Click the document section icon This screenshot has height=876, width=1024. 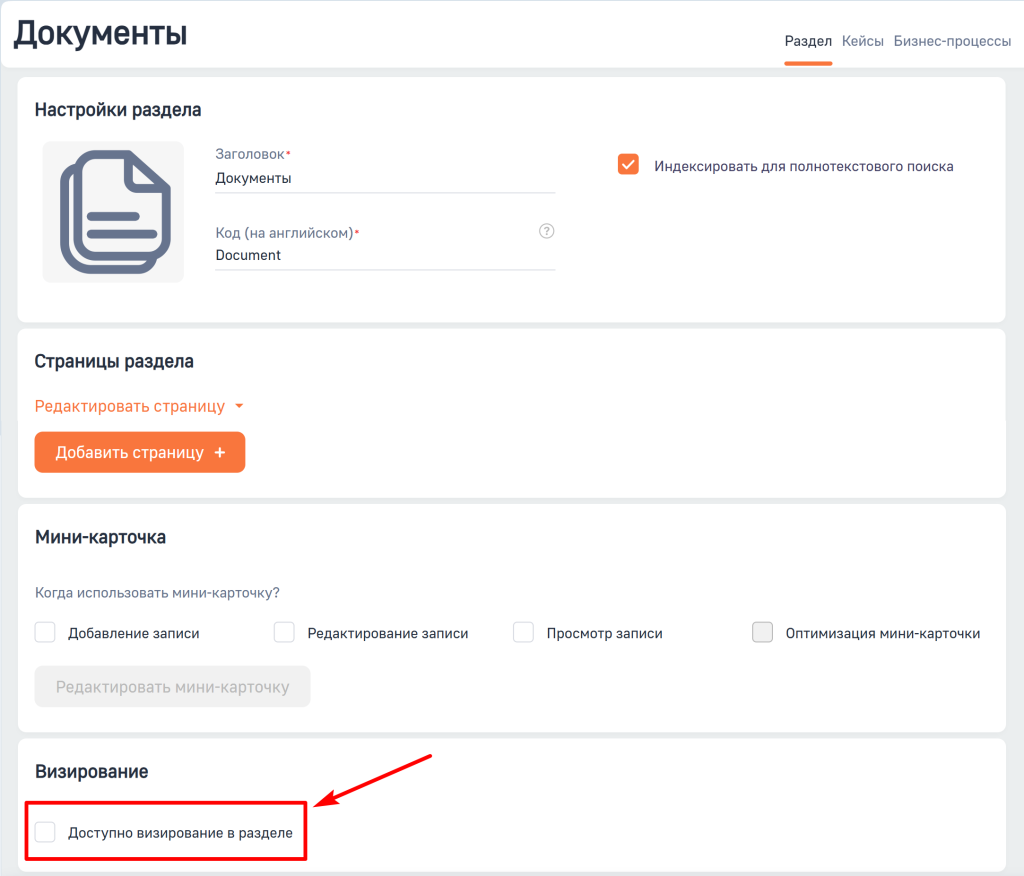112,211
